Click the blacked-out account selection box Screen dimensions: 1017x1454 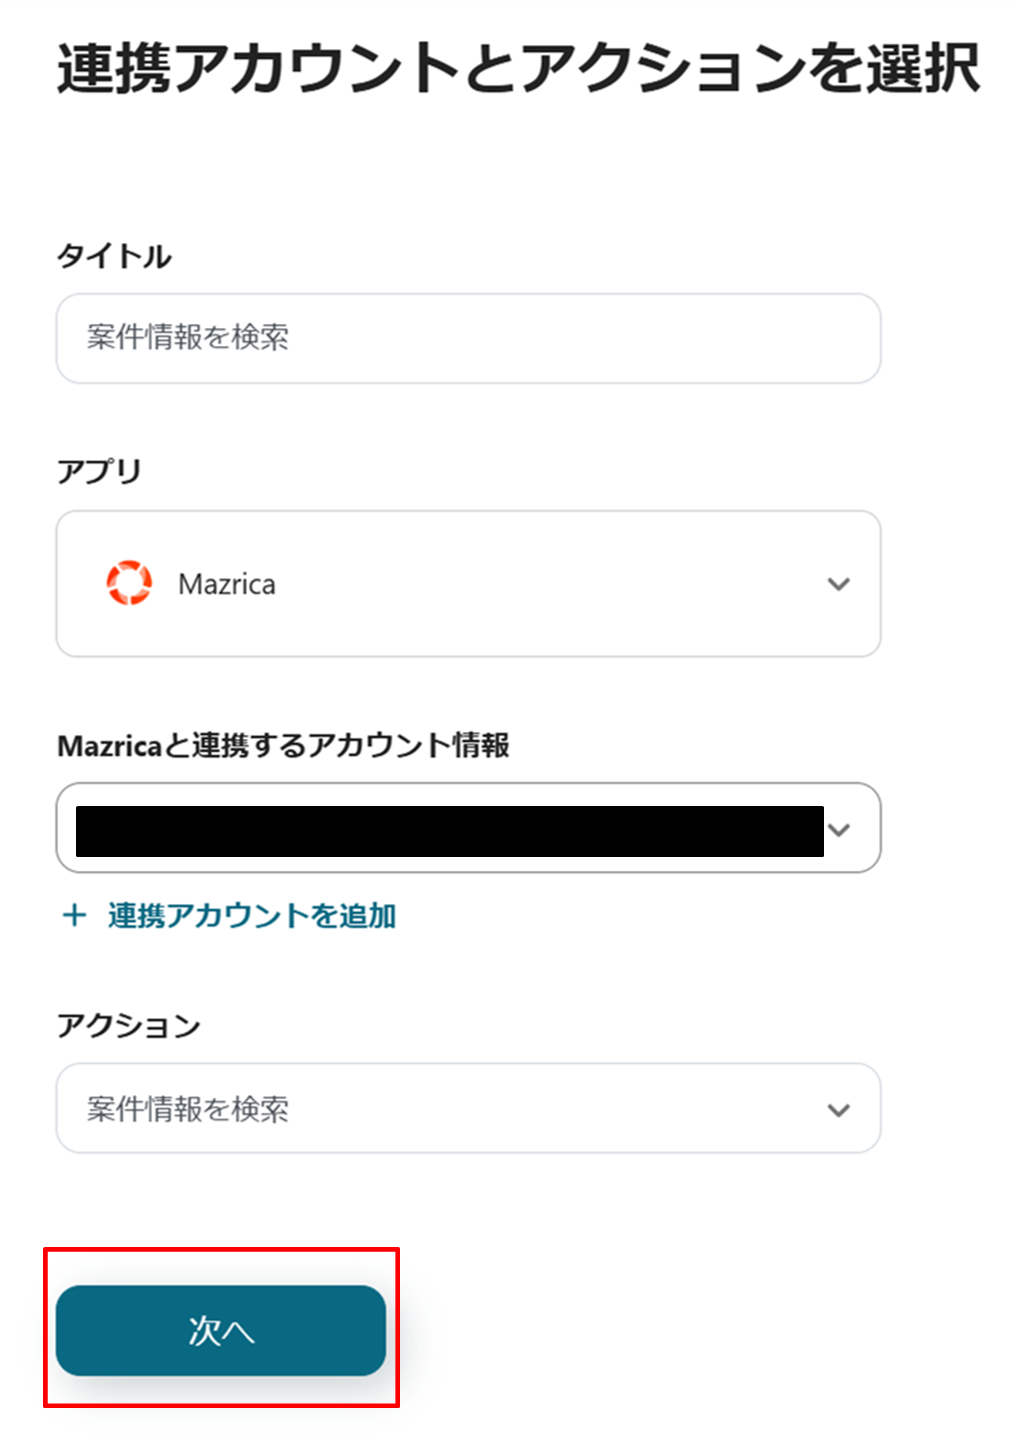pos(449,831)
